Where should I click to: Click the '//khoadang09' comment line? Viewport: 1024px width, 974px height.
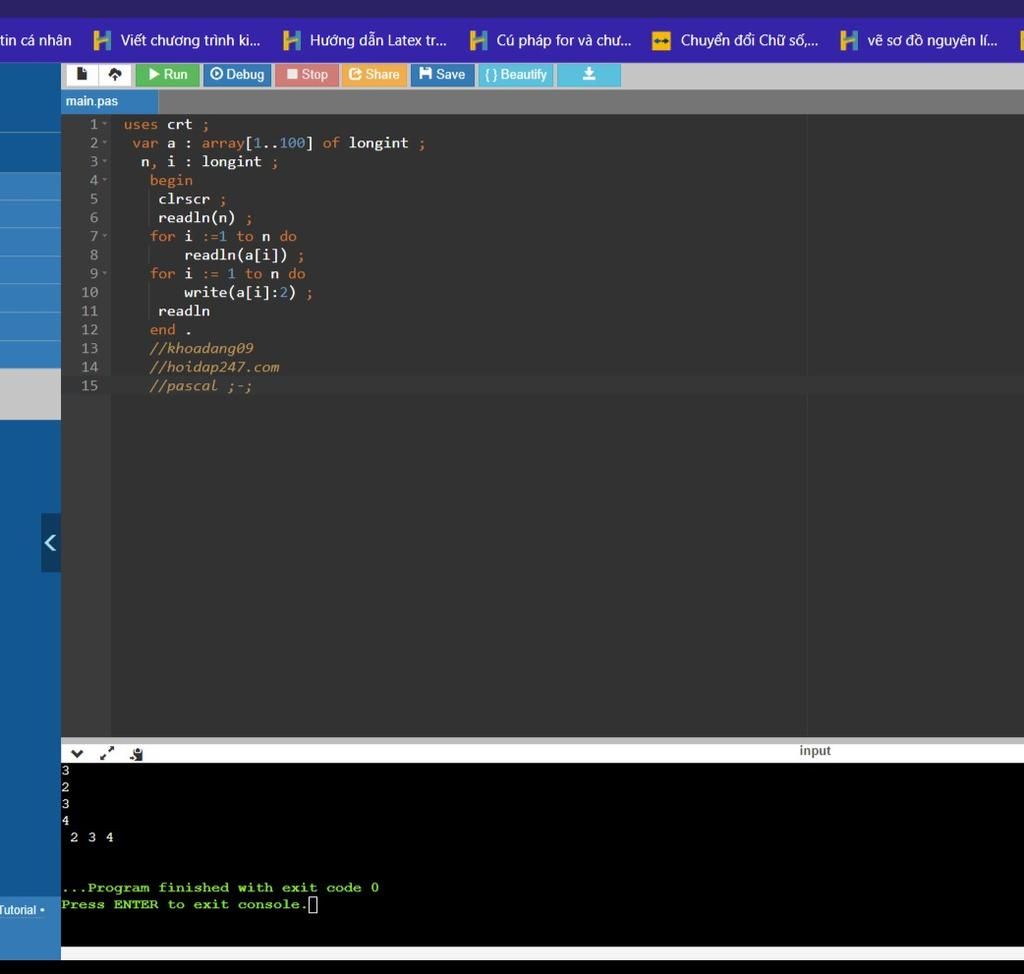pos(201,348)
